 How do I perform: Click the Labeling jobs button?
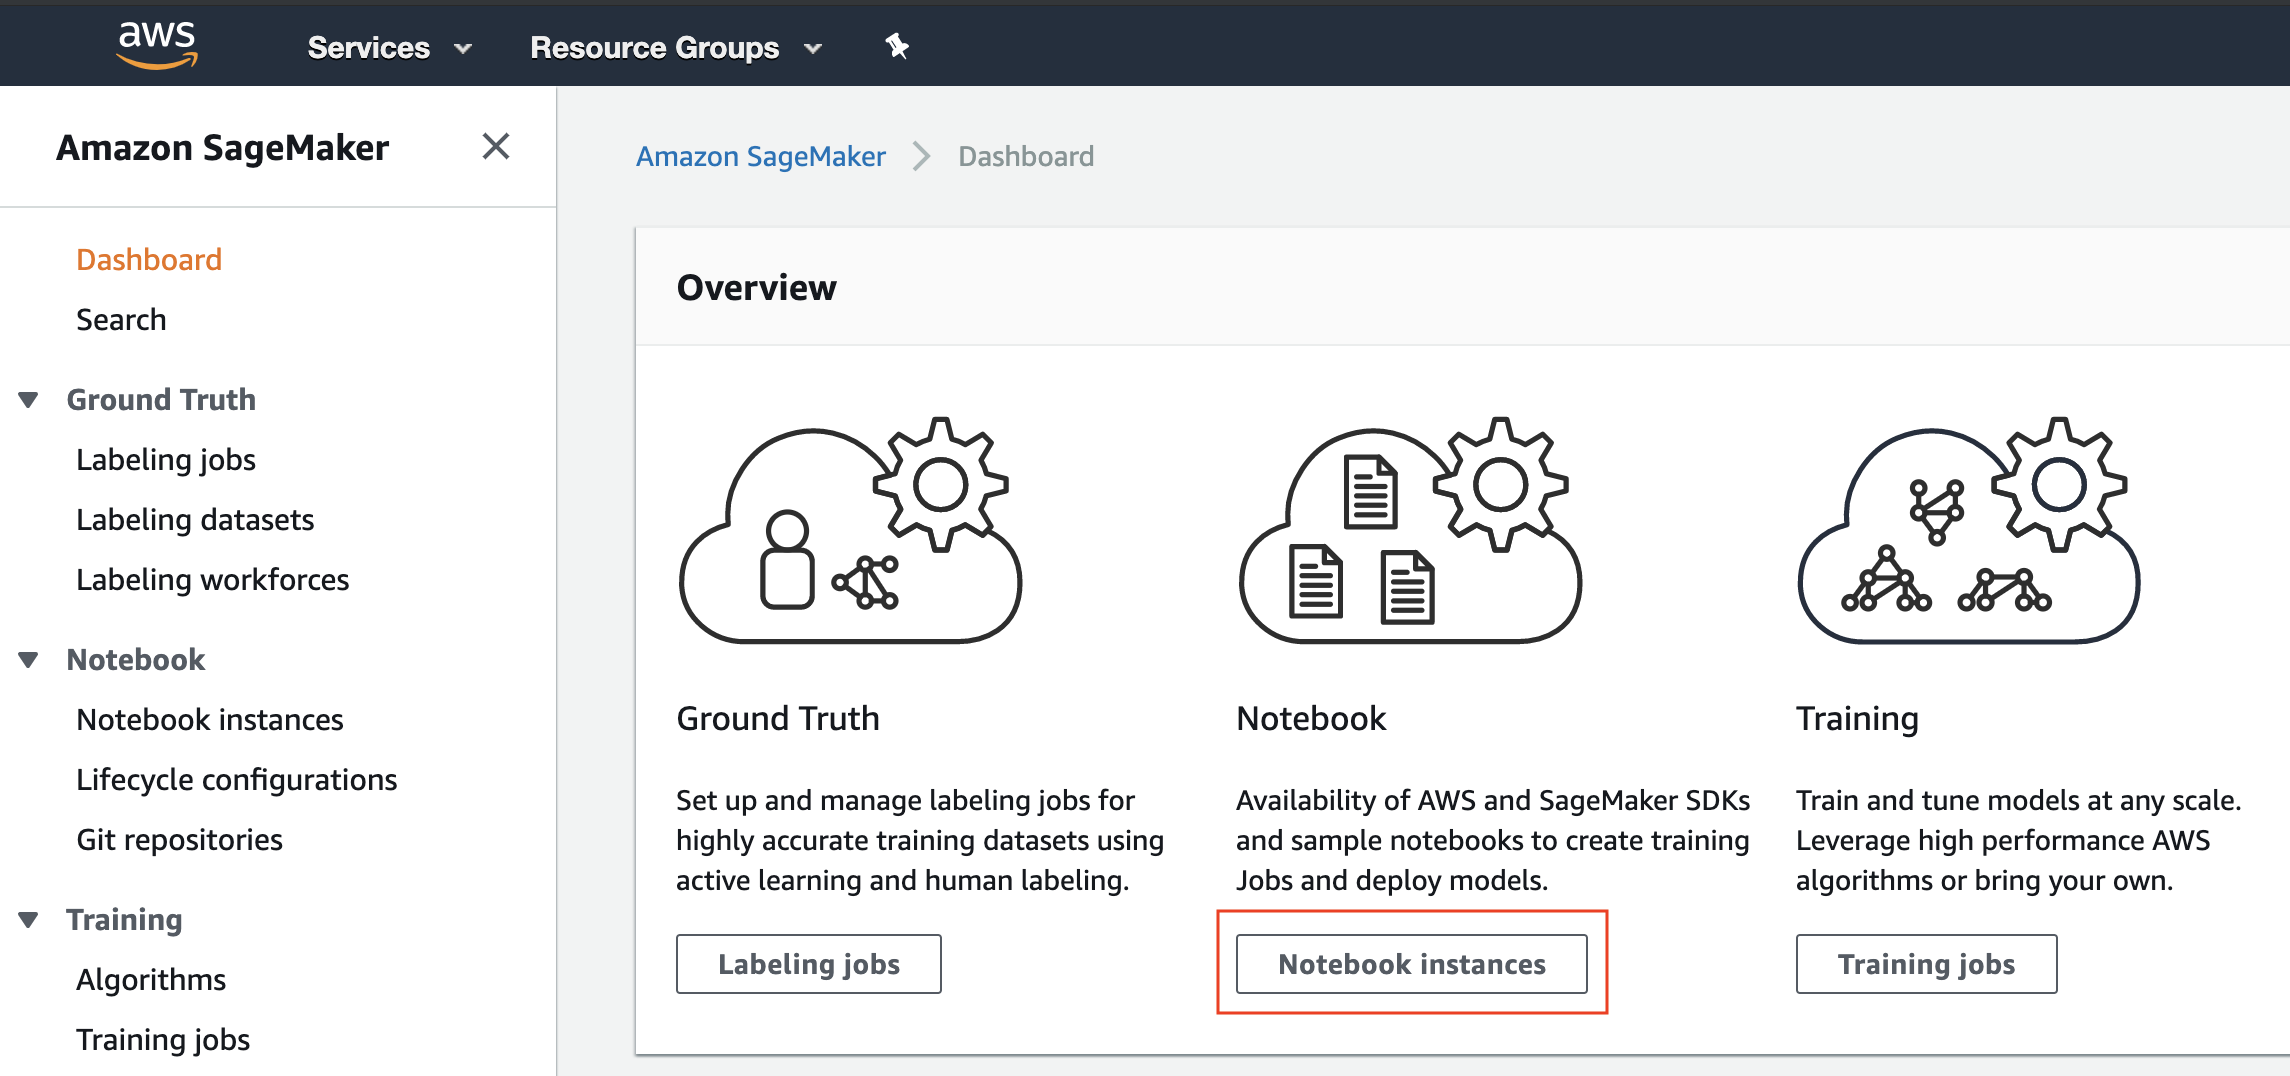809,964
